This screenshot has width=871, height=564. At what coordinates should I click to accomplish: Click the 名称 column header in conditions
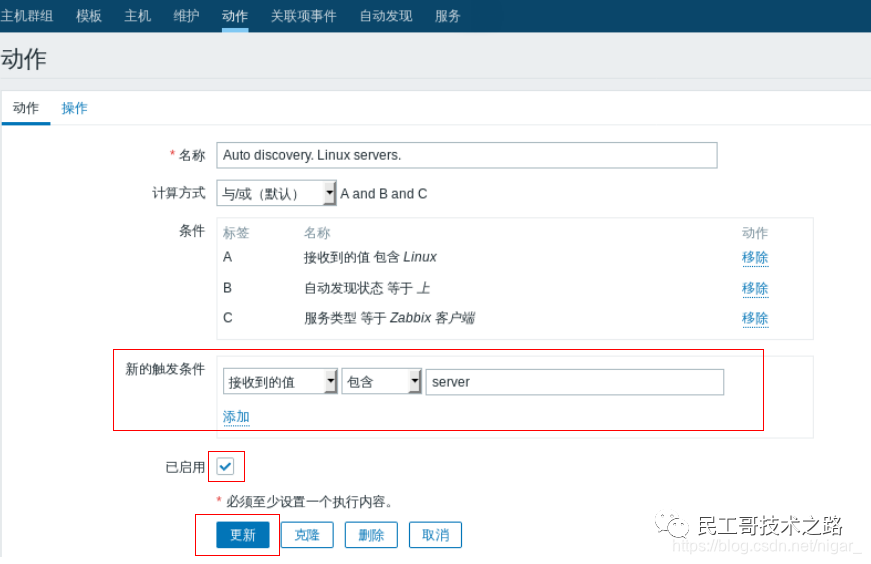coord(317,233)
